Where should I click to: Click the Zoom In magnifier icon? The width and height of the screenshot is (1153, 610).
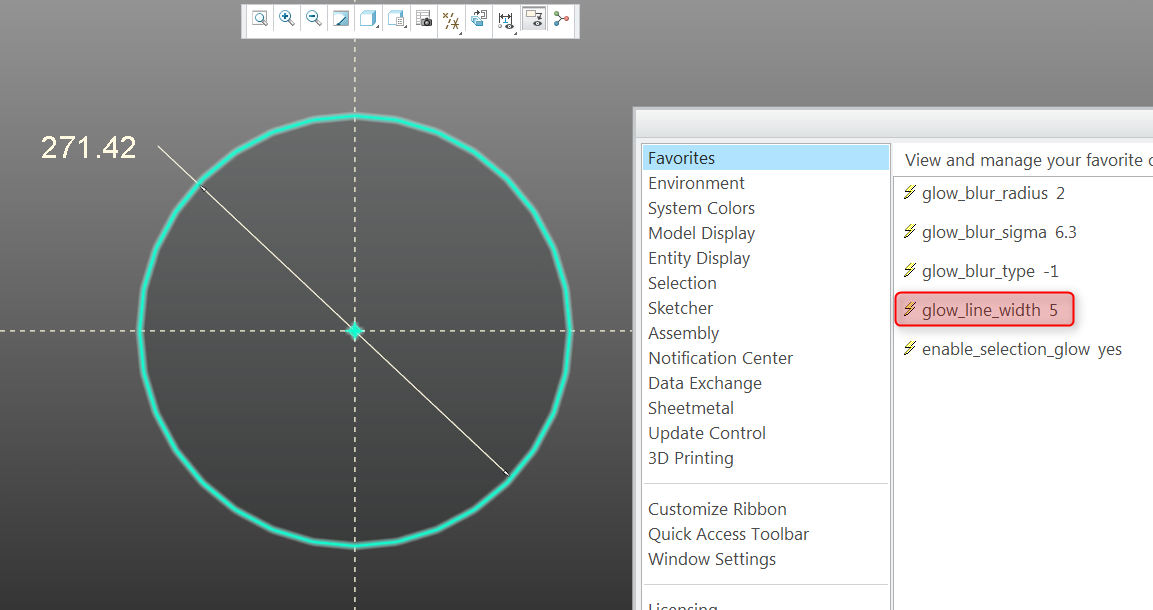click(287, 19)
